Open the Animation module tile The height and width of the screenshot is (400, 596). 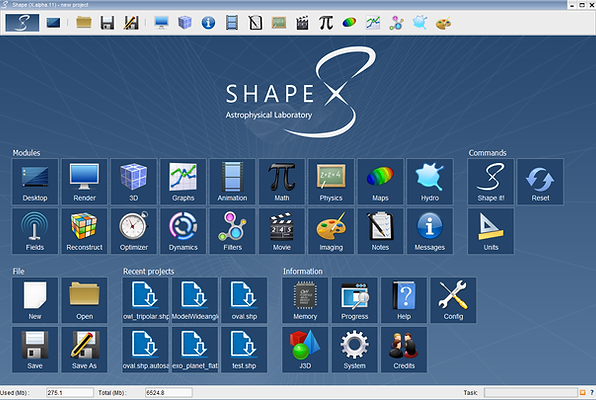(232, 182)
